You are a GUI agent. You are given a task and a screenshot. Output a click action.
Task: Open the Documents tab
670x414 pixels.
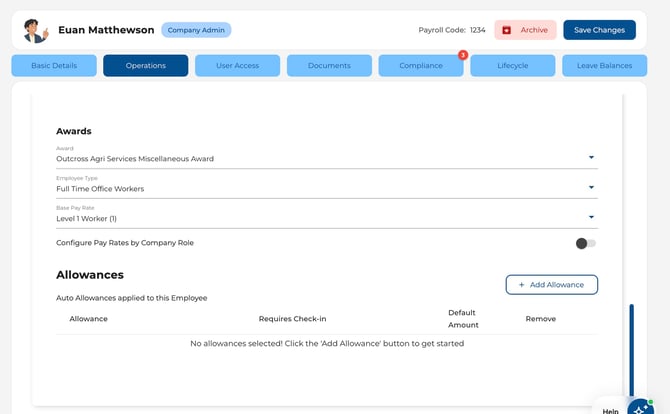(329, 65)
